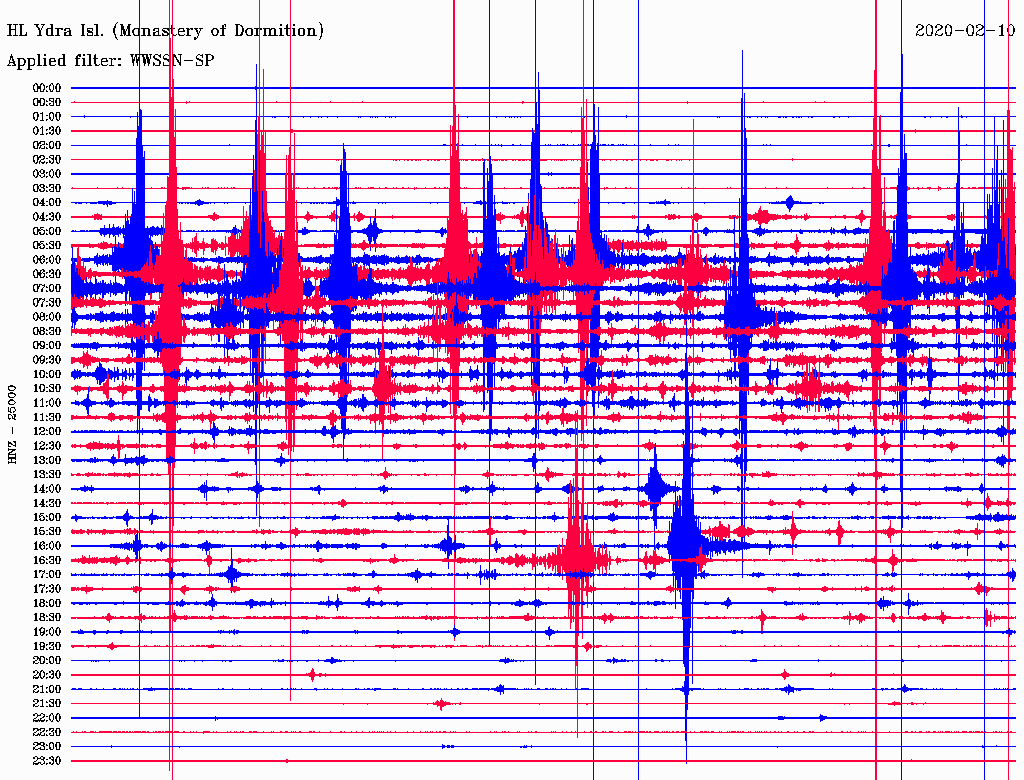This screenshot has width=1024, height=780.
Task: Click the 22:30 time label
Action: 47,732
